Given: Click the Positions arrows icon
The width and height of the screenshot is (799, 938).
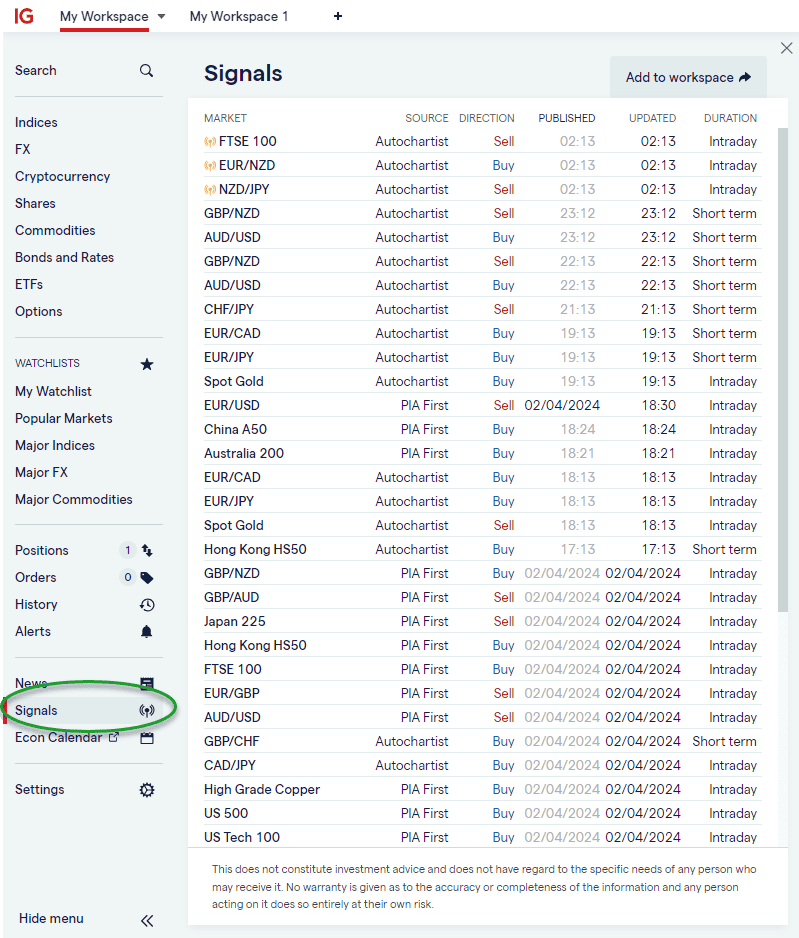Looking at the screenshot, I should pyautogui.click(x=147, y=550).
